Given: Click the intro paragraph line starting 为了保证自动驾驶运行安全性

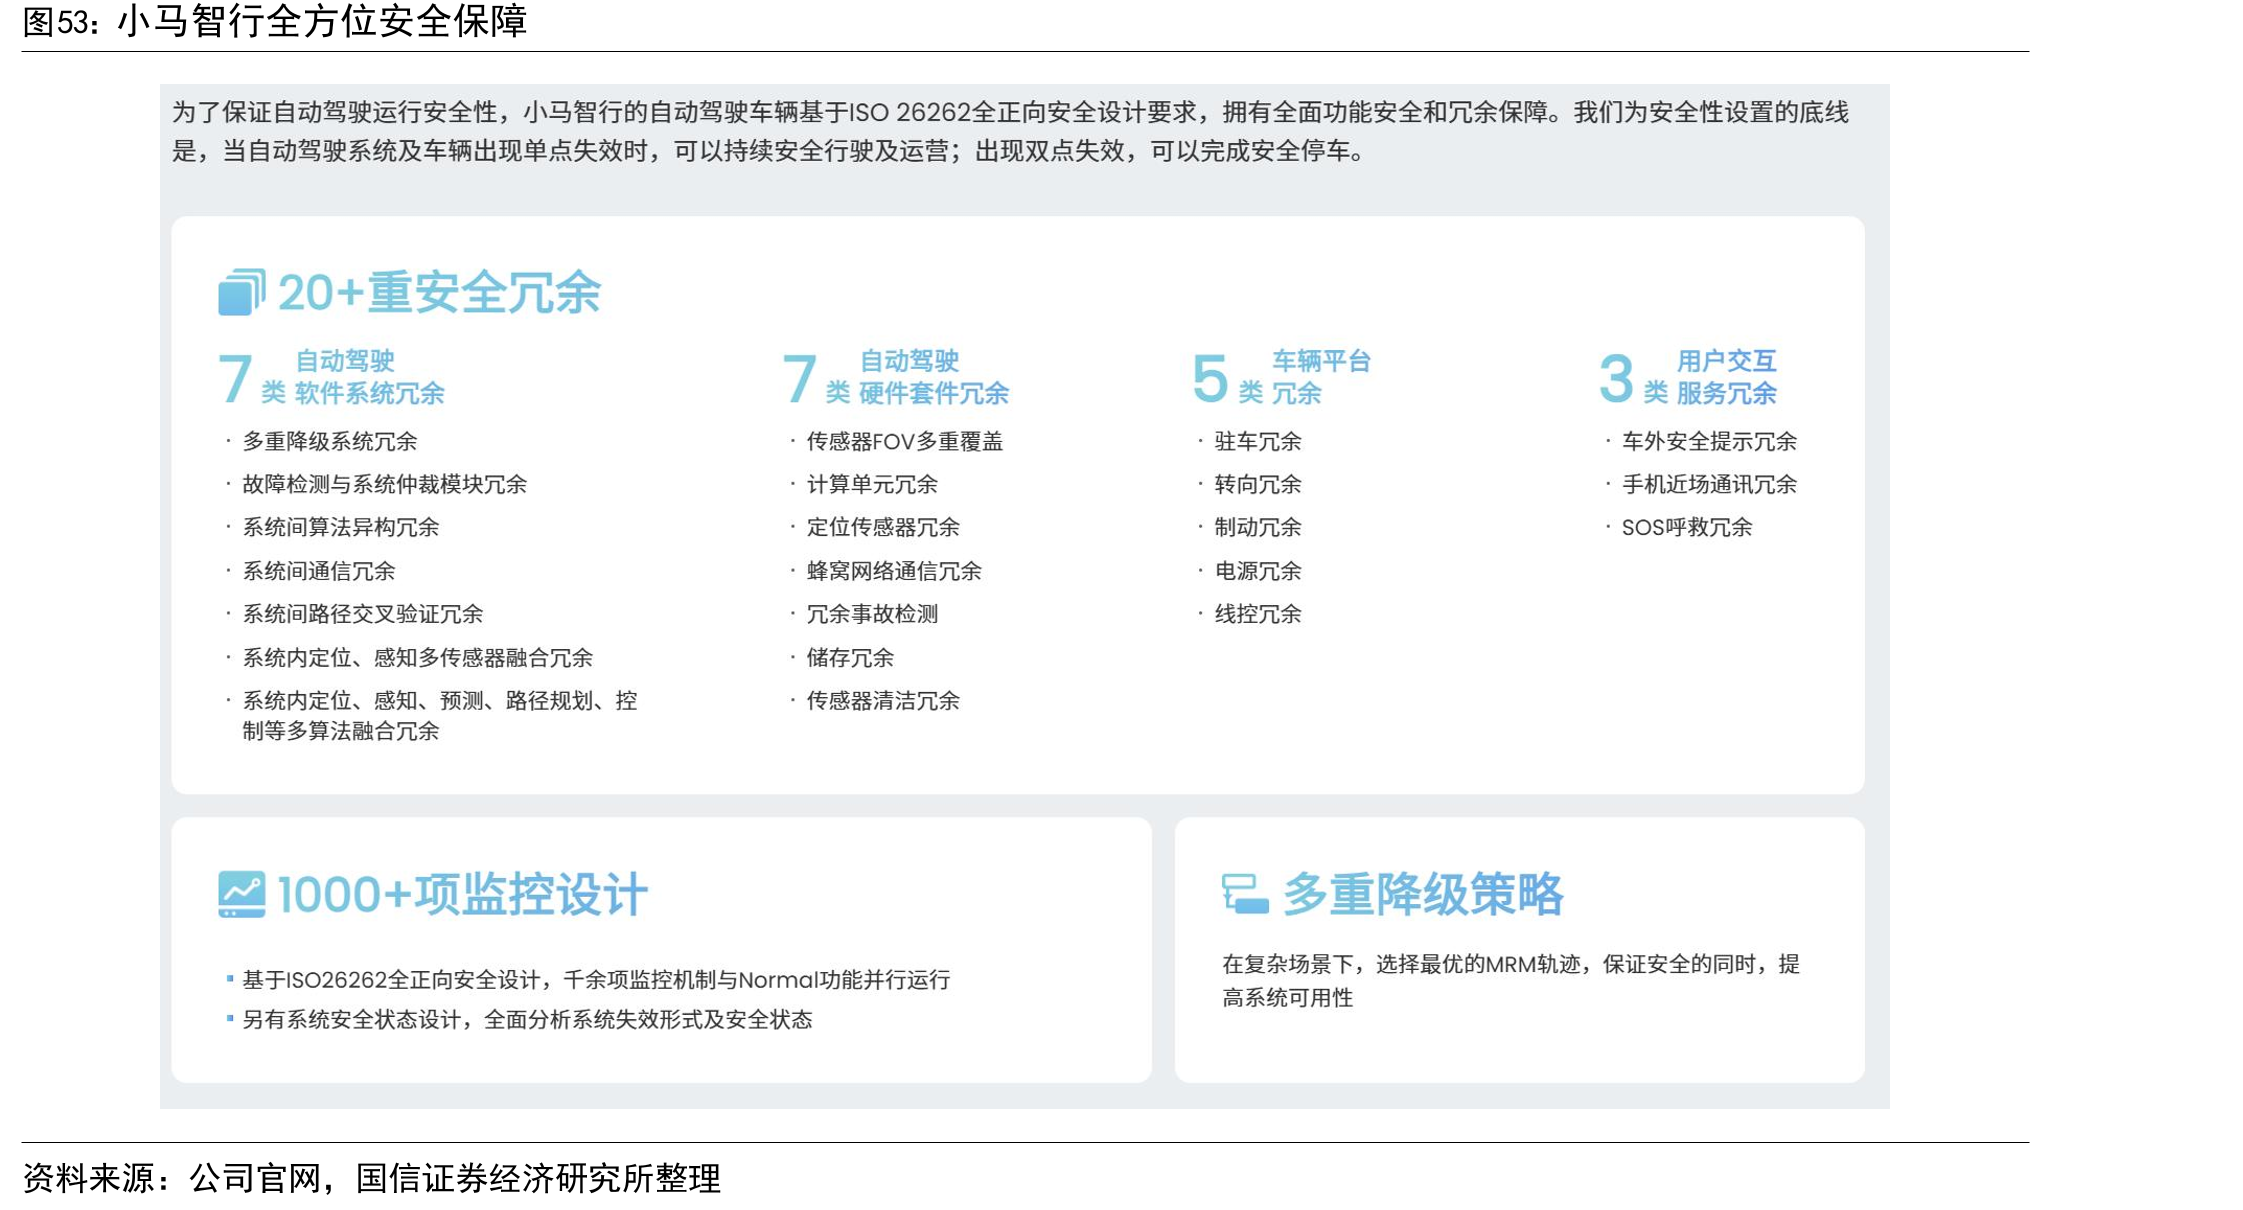Looking at the screenshot, I should tap(1010, 112).
